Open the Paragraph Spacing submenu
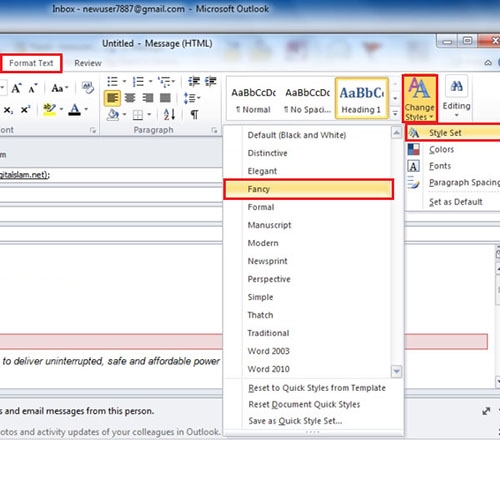This screenshot has width=500, height=500. click(453, 183)
